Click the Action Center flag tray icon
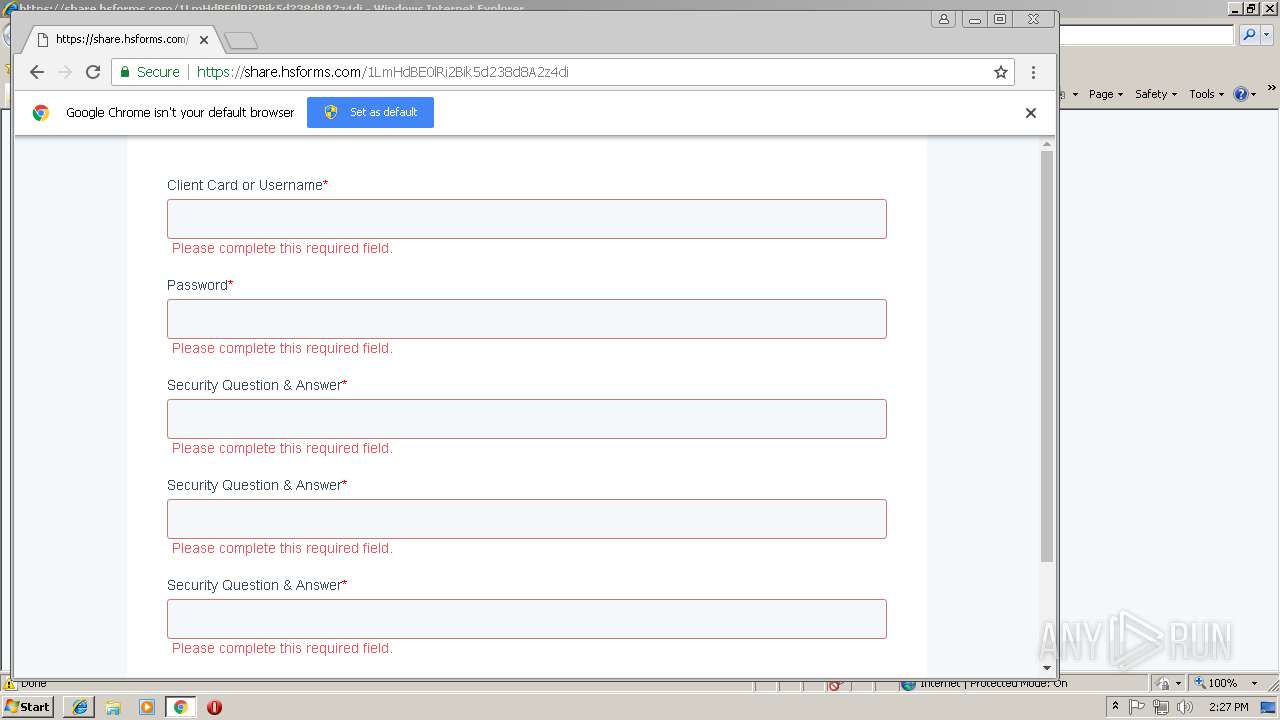Viewport: 1280px width, 720px height. (x=1137, y=707)
